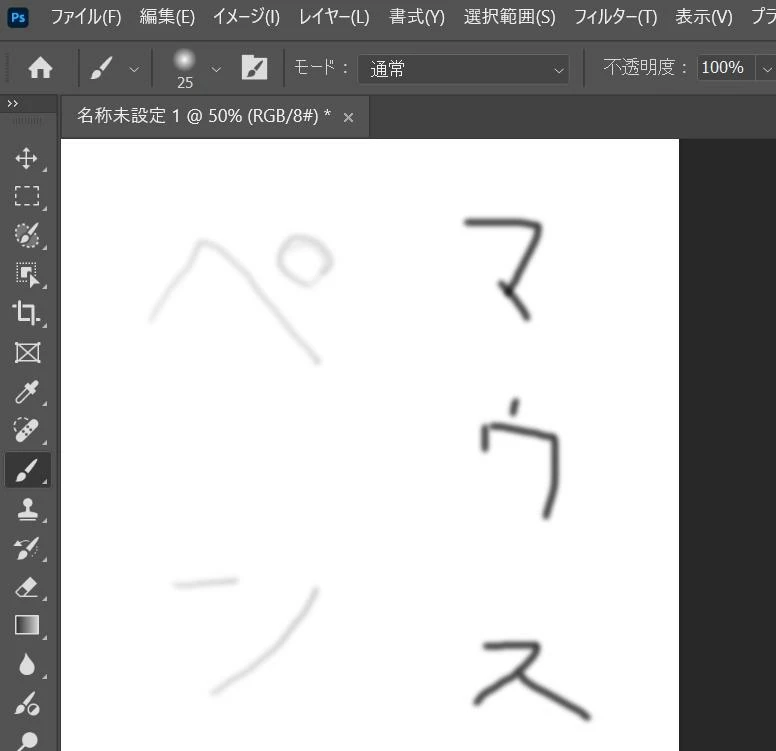Viewport: 776px width, 751px height.
Task: Select the Frame tool
Action: pyautogui.click(x=27, y=352)
